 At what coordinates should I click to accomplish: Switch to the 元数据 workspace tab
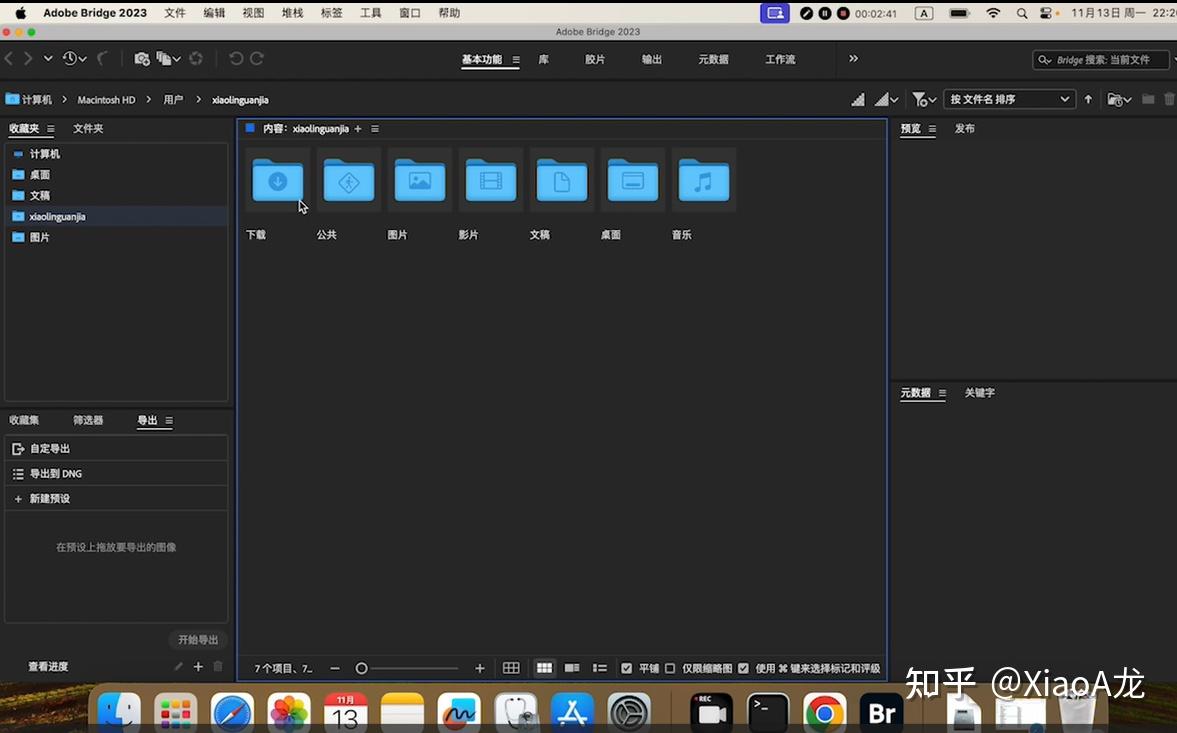click(x=712, y=59)
